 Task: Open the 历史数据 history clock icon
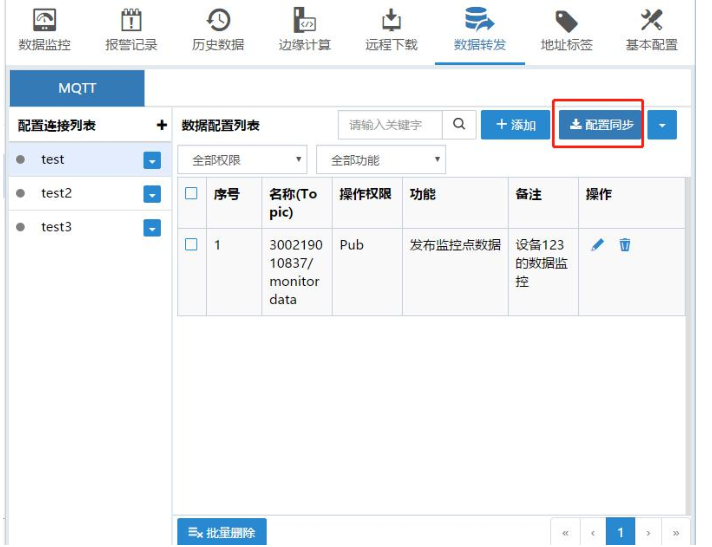coord(218,20)
